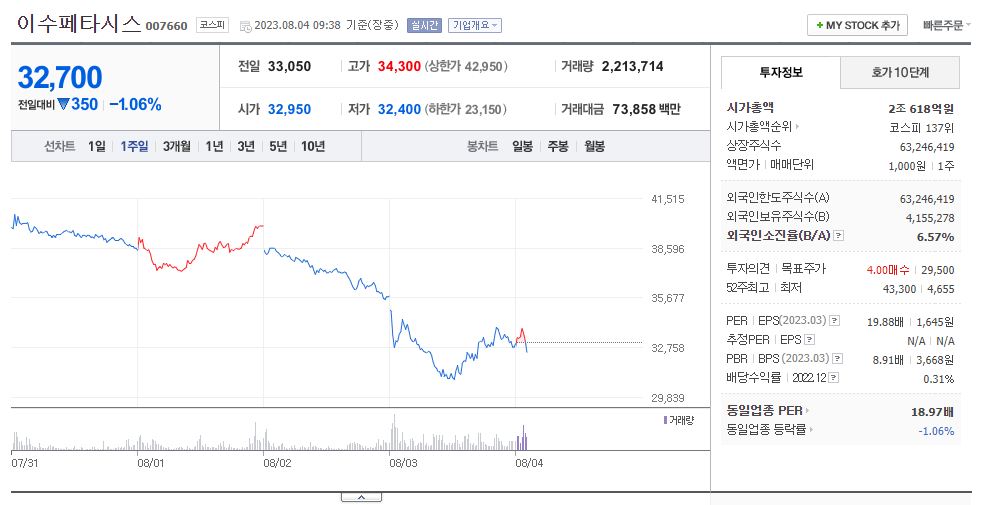Select the 3년 line chart period
This screenshot has height=505, width=984.
click(246, 146)
